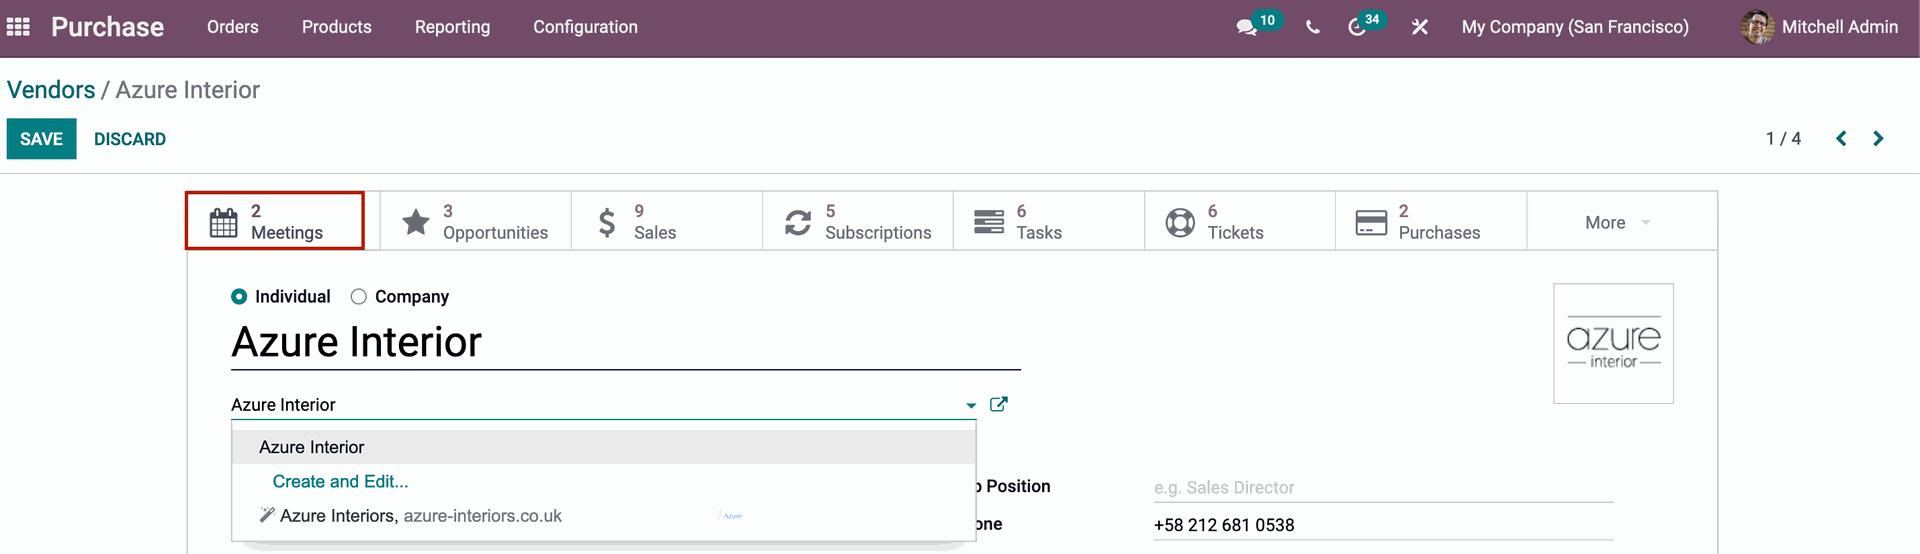Click the phone number +58 212 681 0538
The height and width of the screenshot is (554, 1920).
pos(1224,525)
